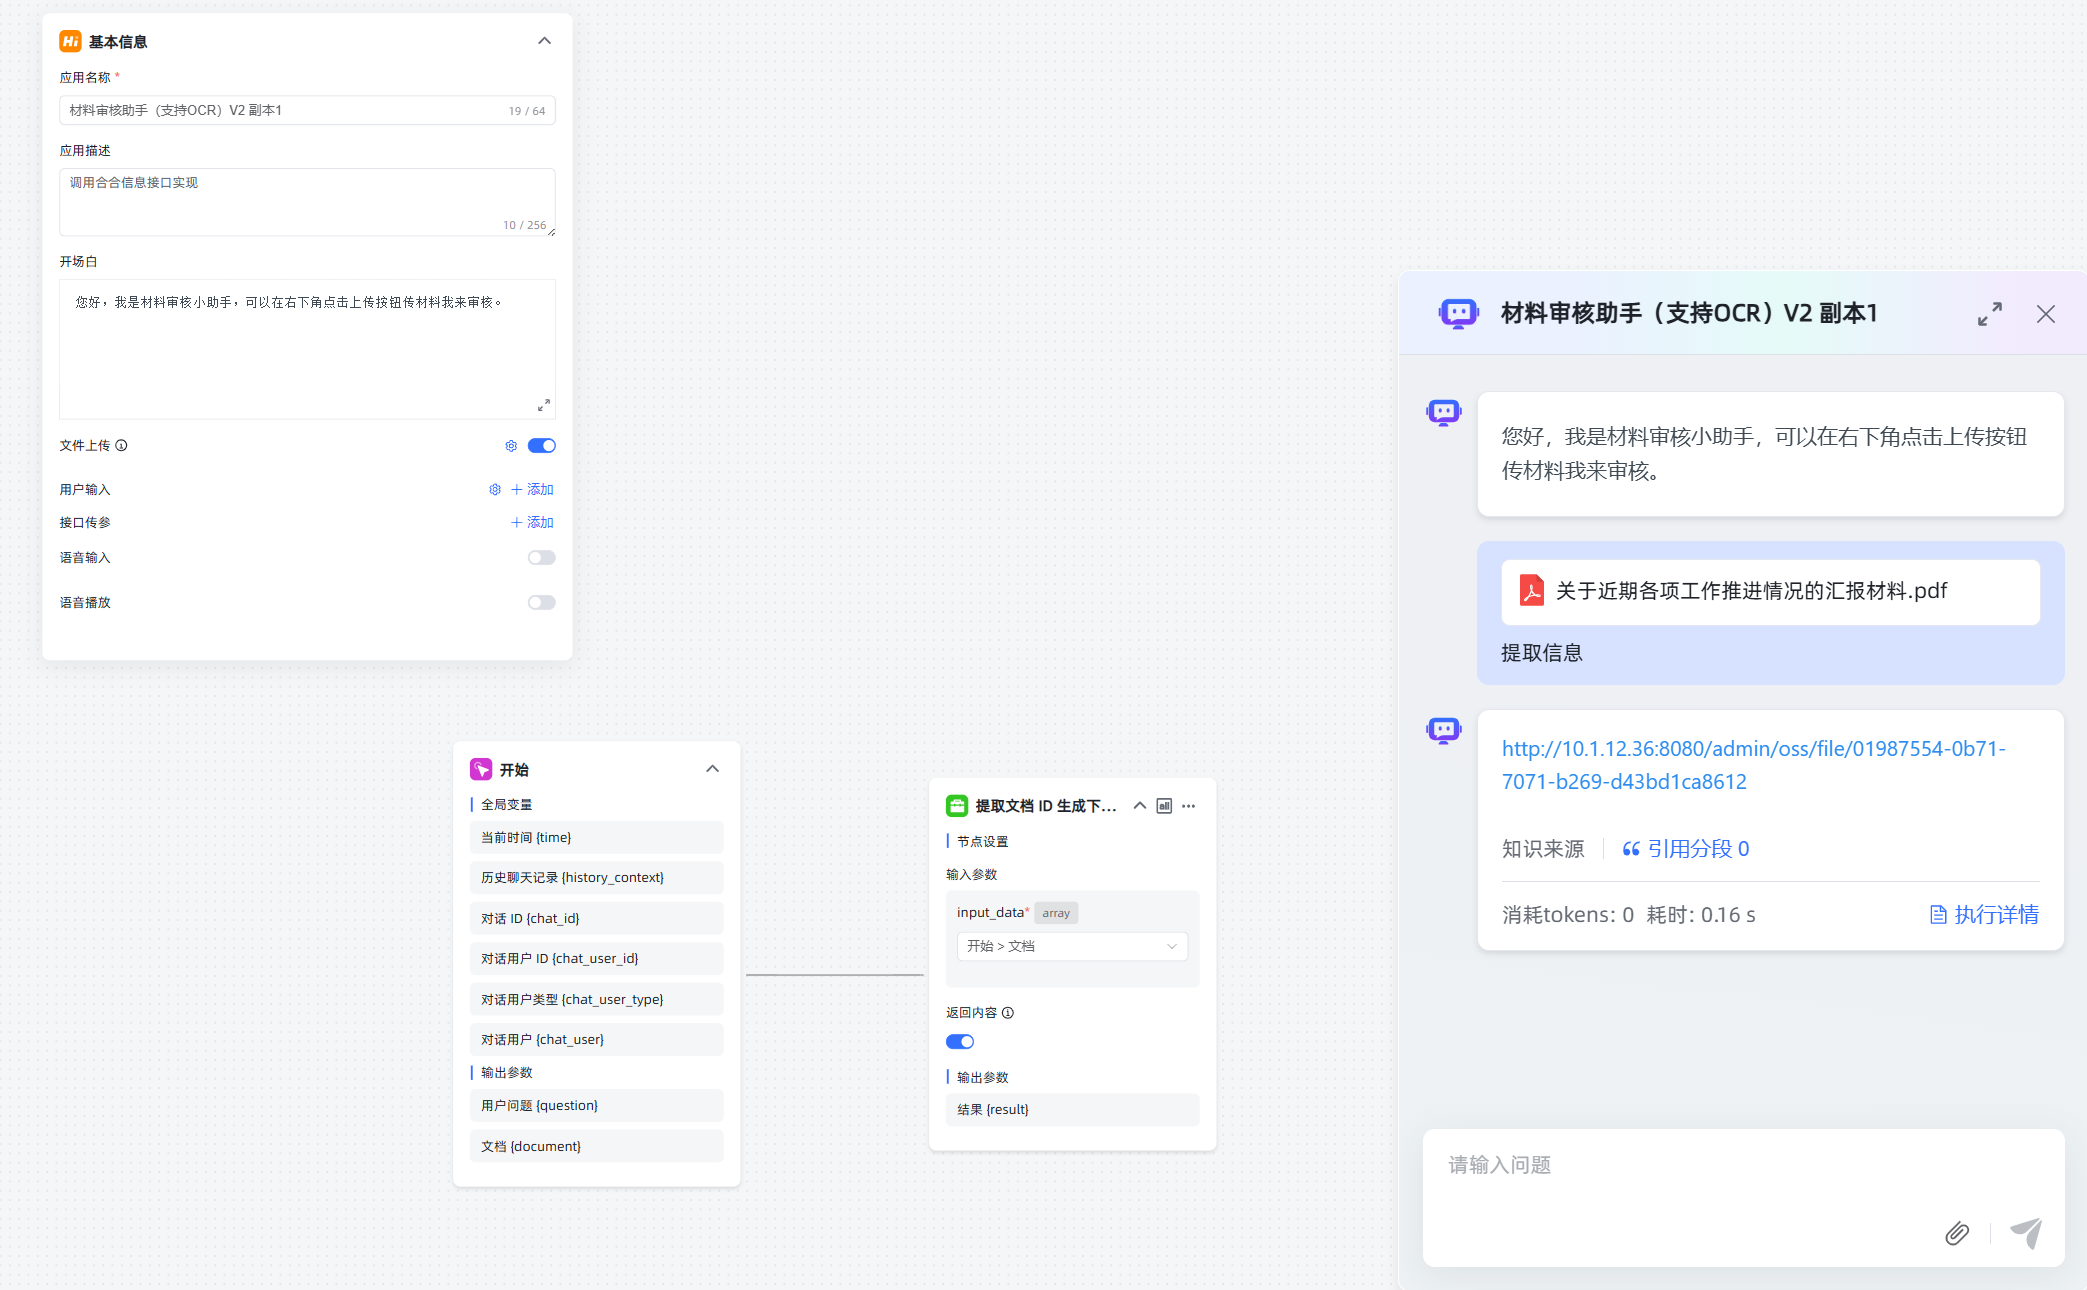Select 对话用户 {chat_user} variable
The width and height of the screenshot is (2087, 1290).
(x=596, y=1040)
